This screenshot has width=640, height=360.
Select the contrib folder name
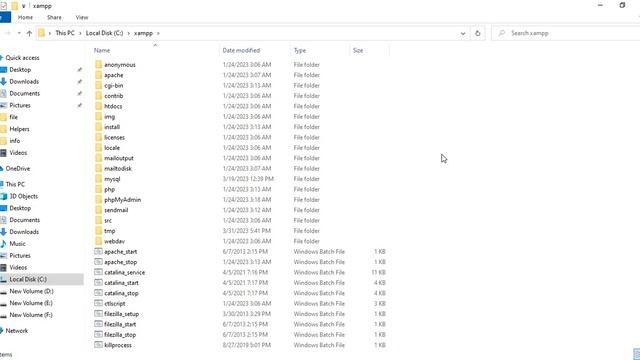tap(113, 96)
